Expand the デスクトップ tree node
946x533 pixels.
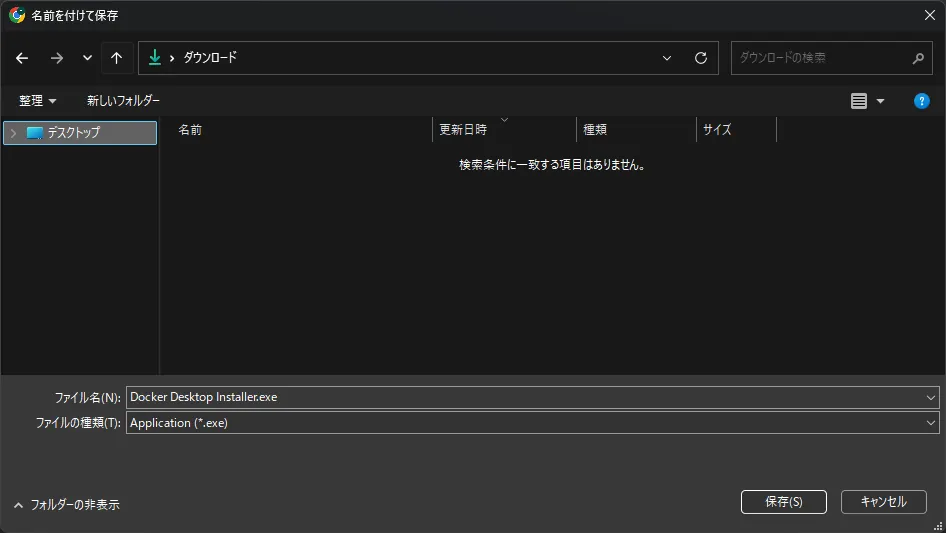coord(13,133)
